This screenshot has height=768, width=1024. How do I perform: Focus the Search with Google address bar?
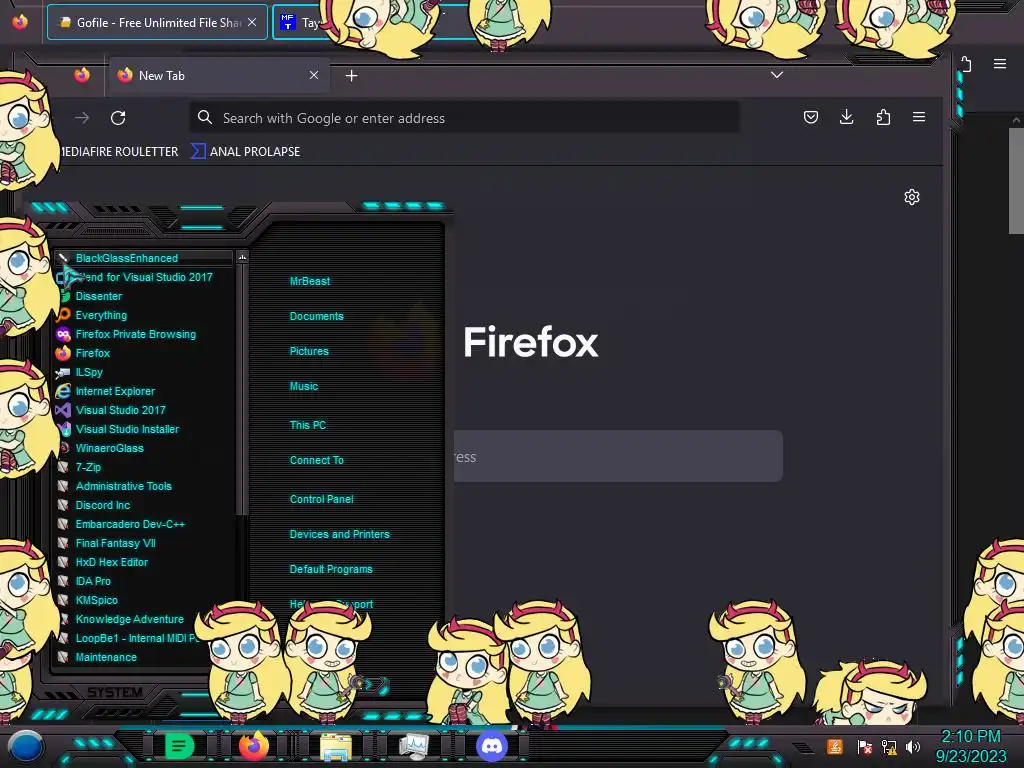pyautogui.click(x=464, y=118)
